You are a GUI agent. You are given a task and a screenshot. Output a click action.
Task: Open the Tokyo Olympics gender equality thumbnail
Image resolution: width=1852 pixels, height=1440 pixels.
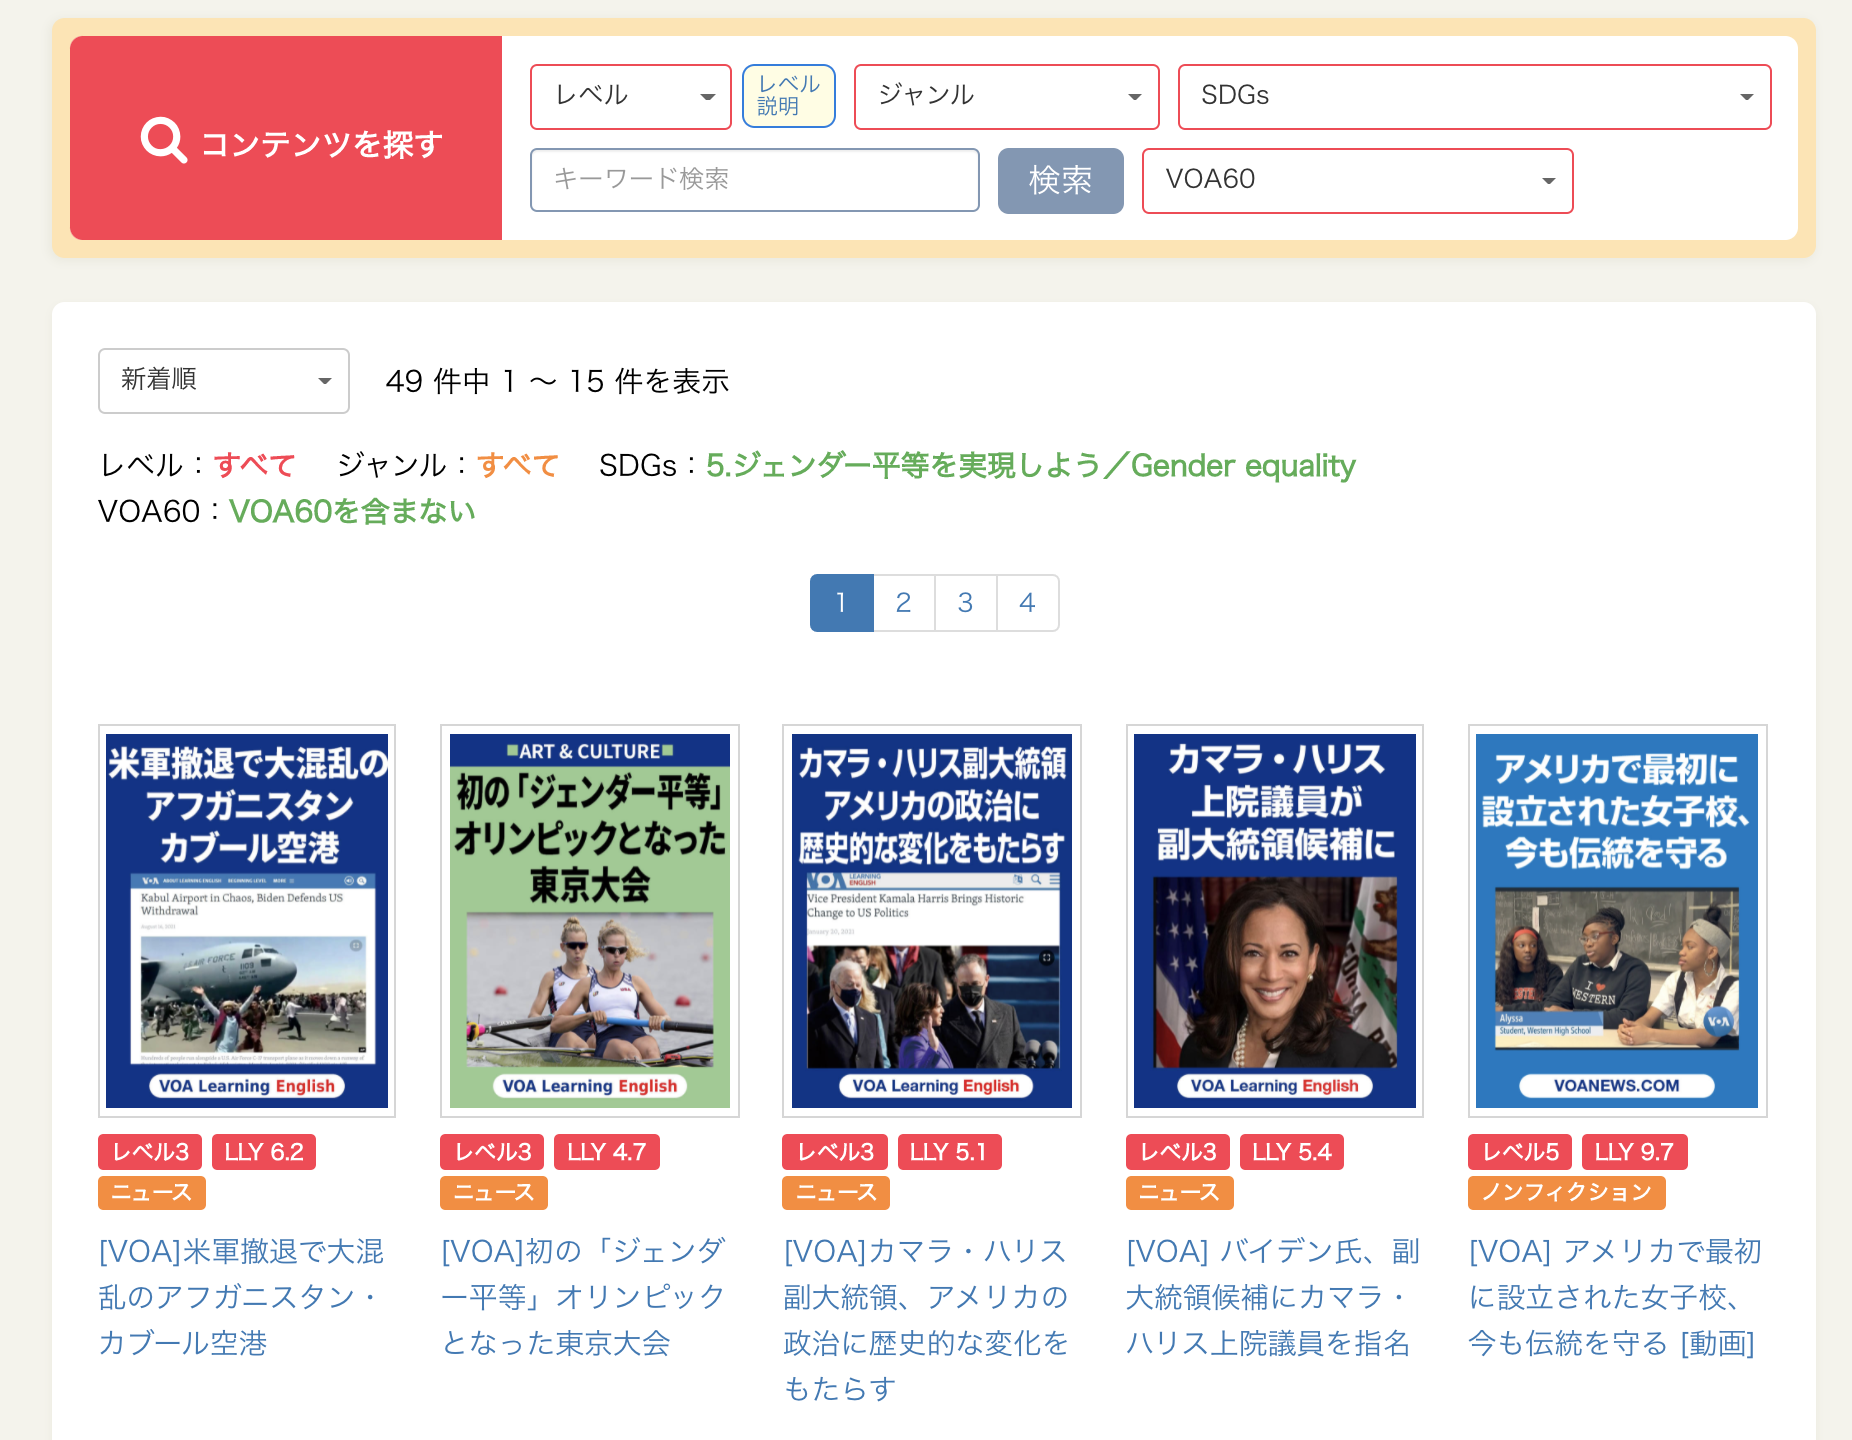coord(590,921)
